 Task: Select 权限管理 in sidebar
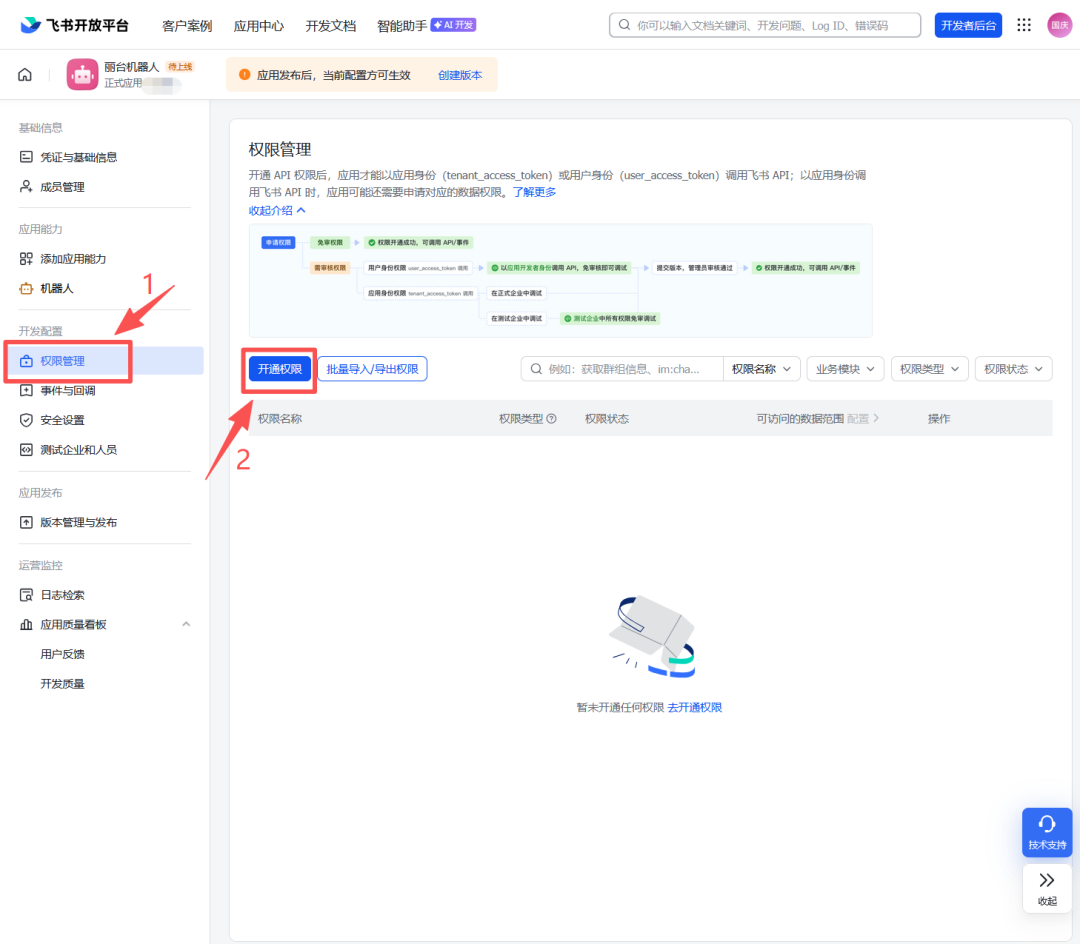105,361
